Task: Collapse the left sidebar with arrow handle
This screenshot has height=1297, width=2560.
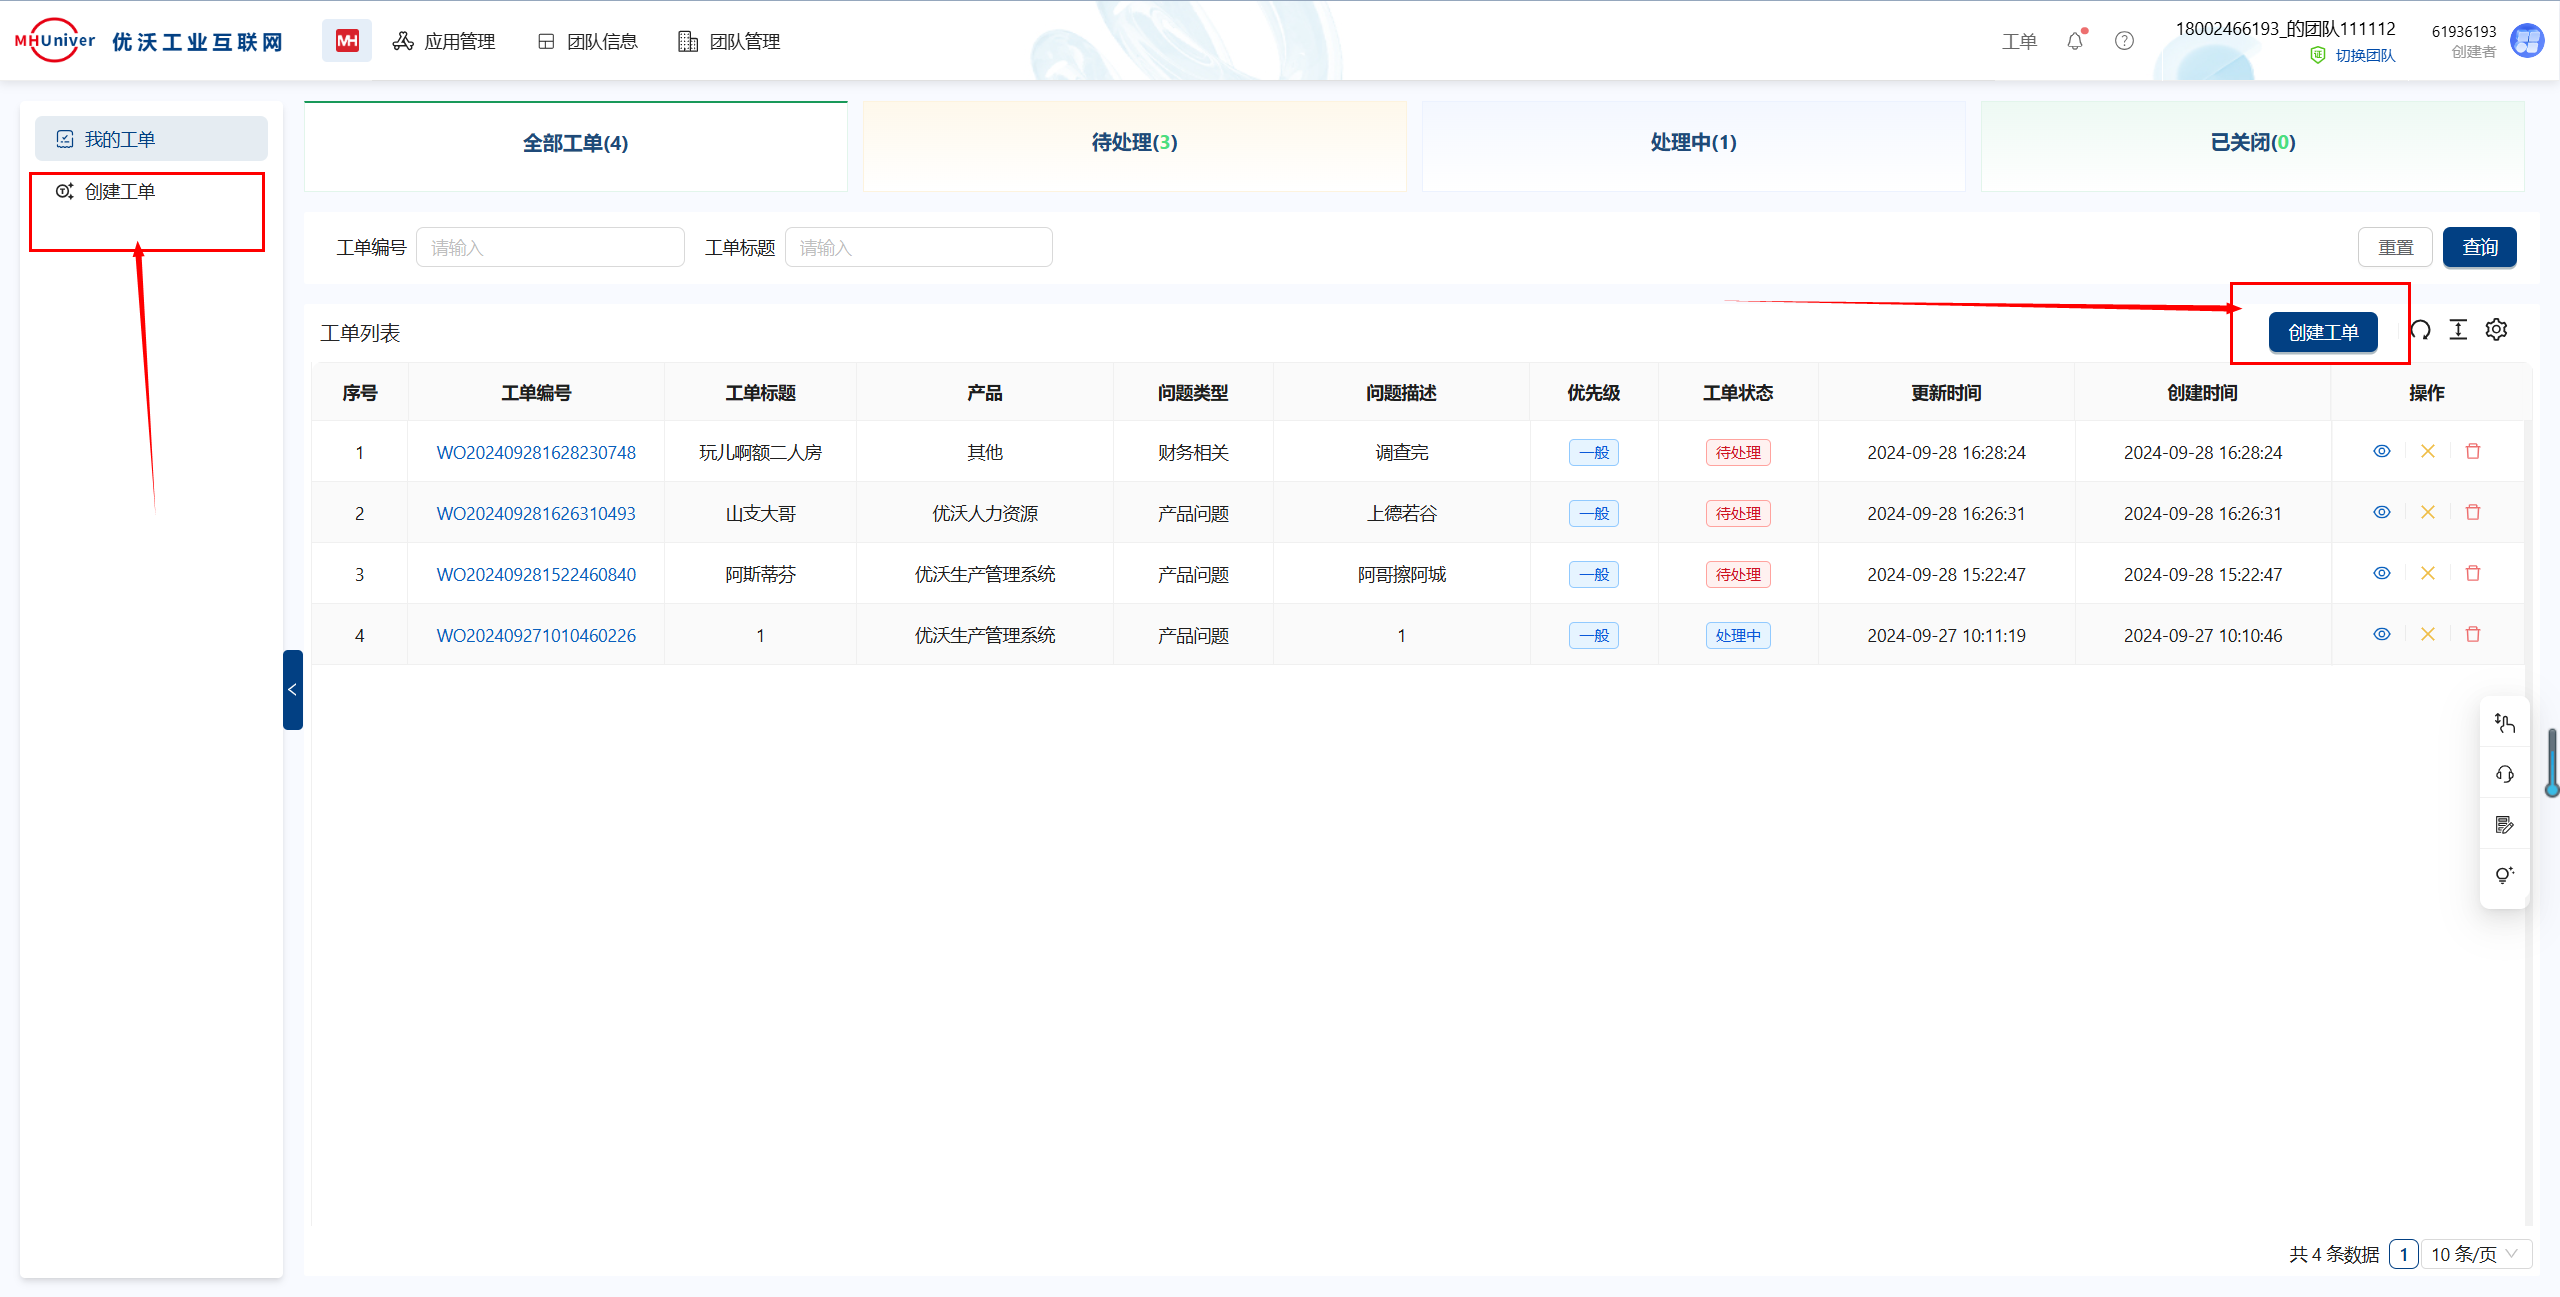Action: (292, 690)
